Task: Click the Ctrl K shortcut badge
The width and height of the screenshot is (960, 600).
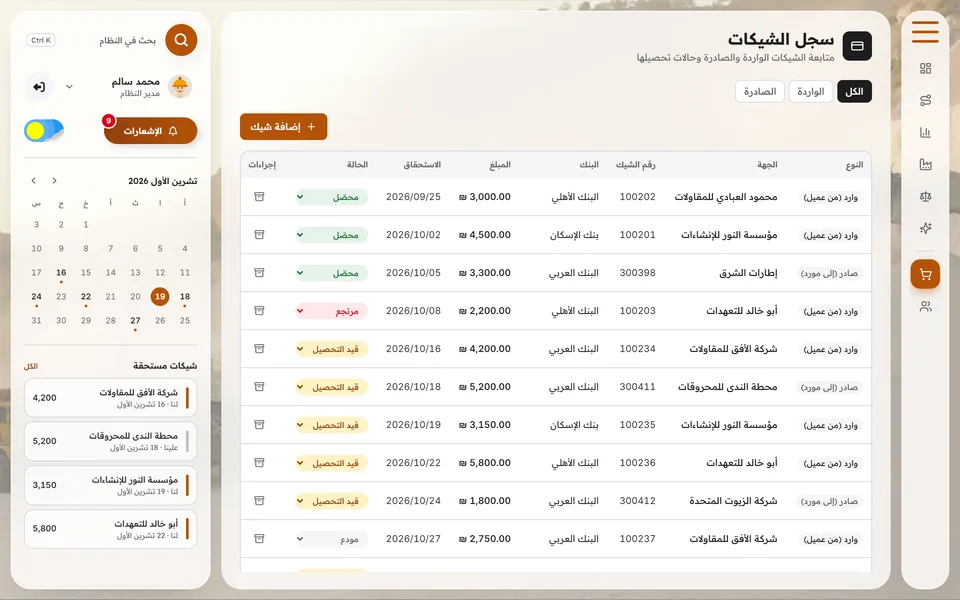Action: coord(41,40)
